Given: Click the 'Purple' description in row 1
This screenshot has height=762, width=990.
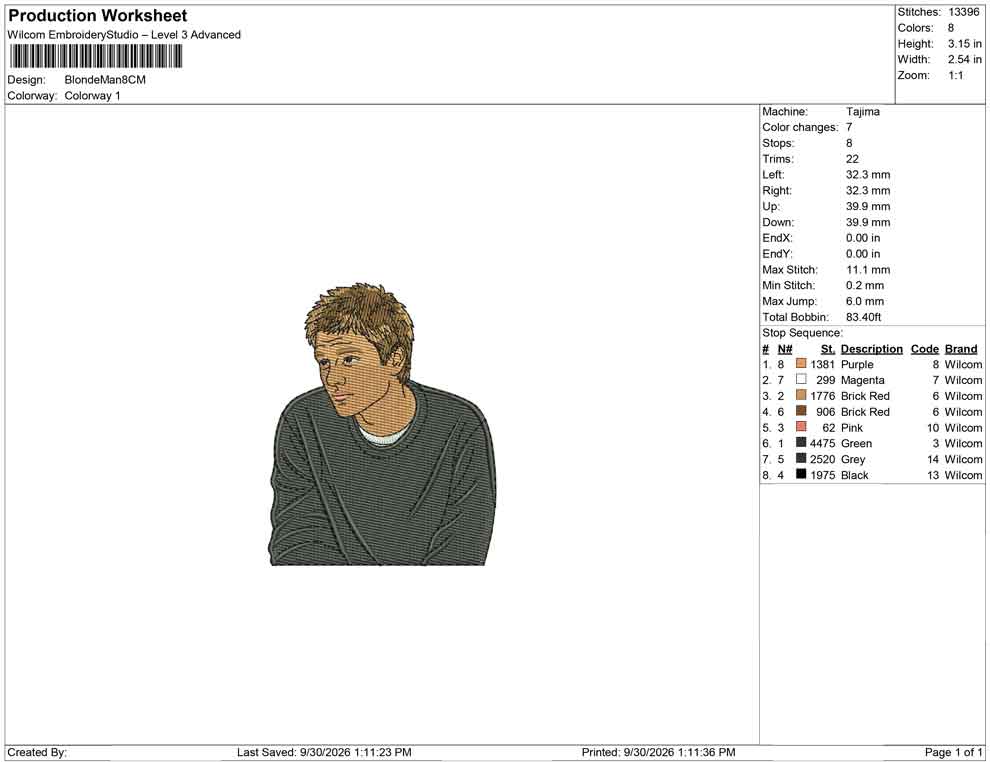Looking at the screenshot, I should coord(857,365).
